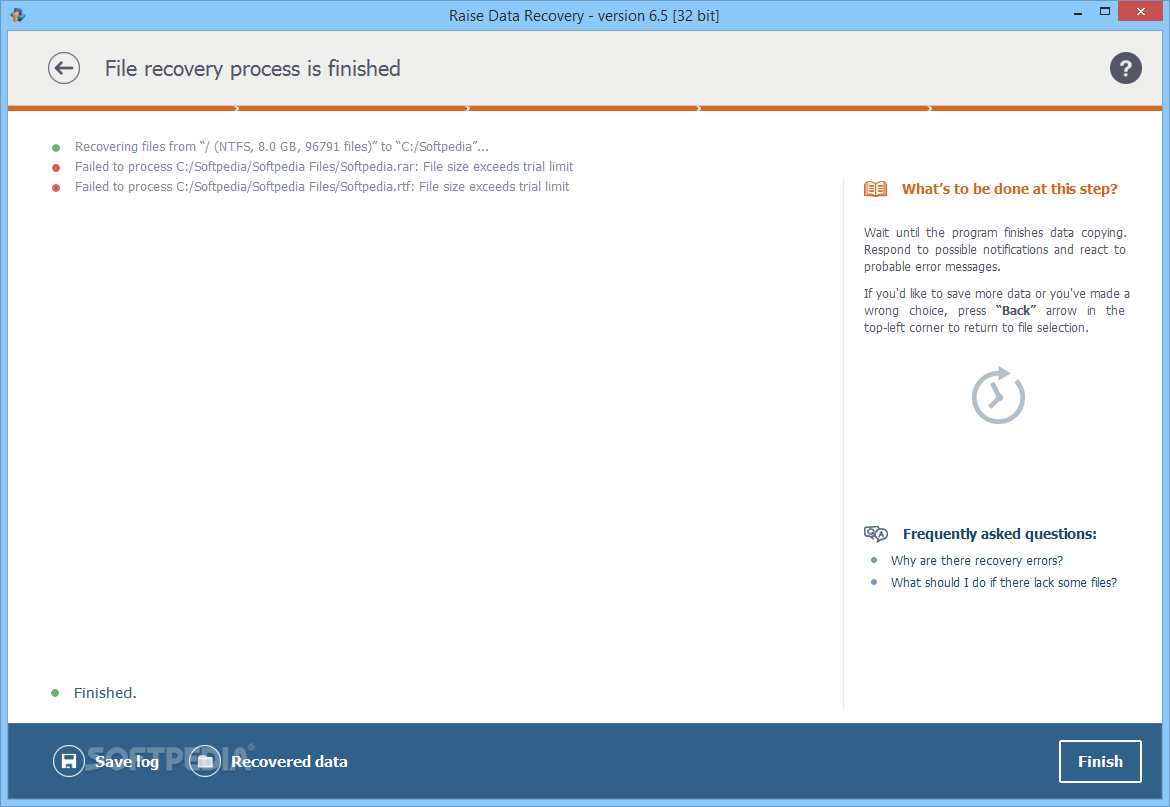Open help via the question mark icon

[x=1125, y=69]
